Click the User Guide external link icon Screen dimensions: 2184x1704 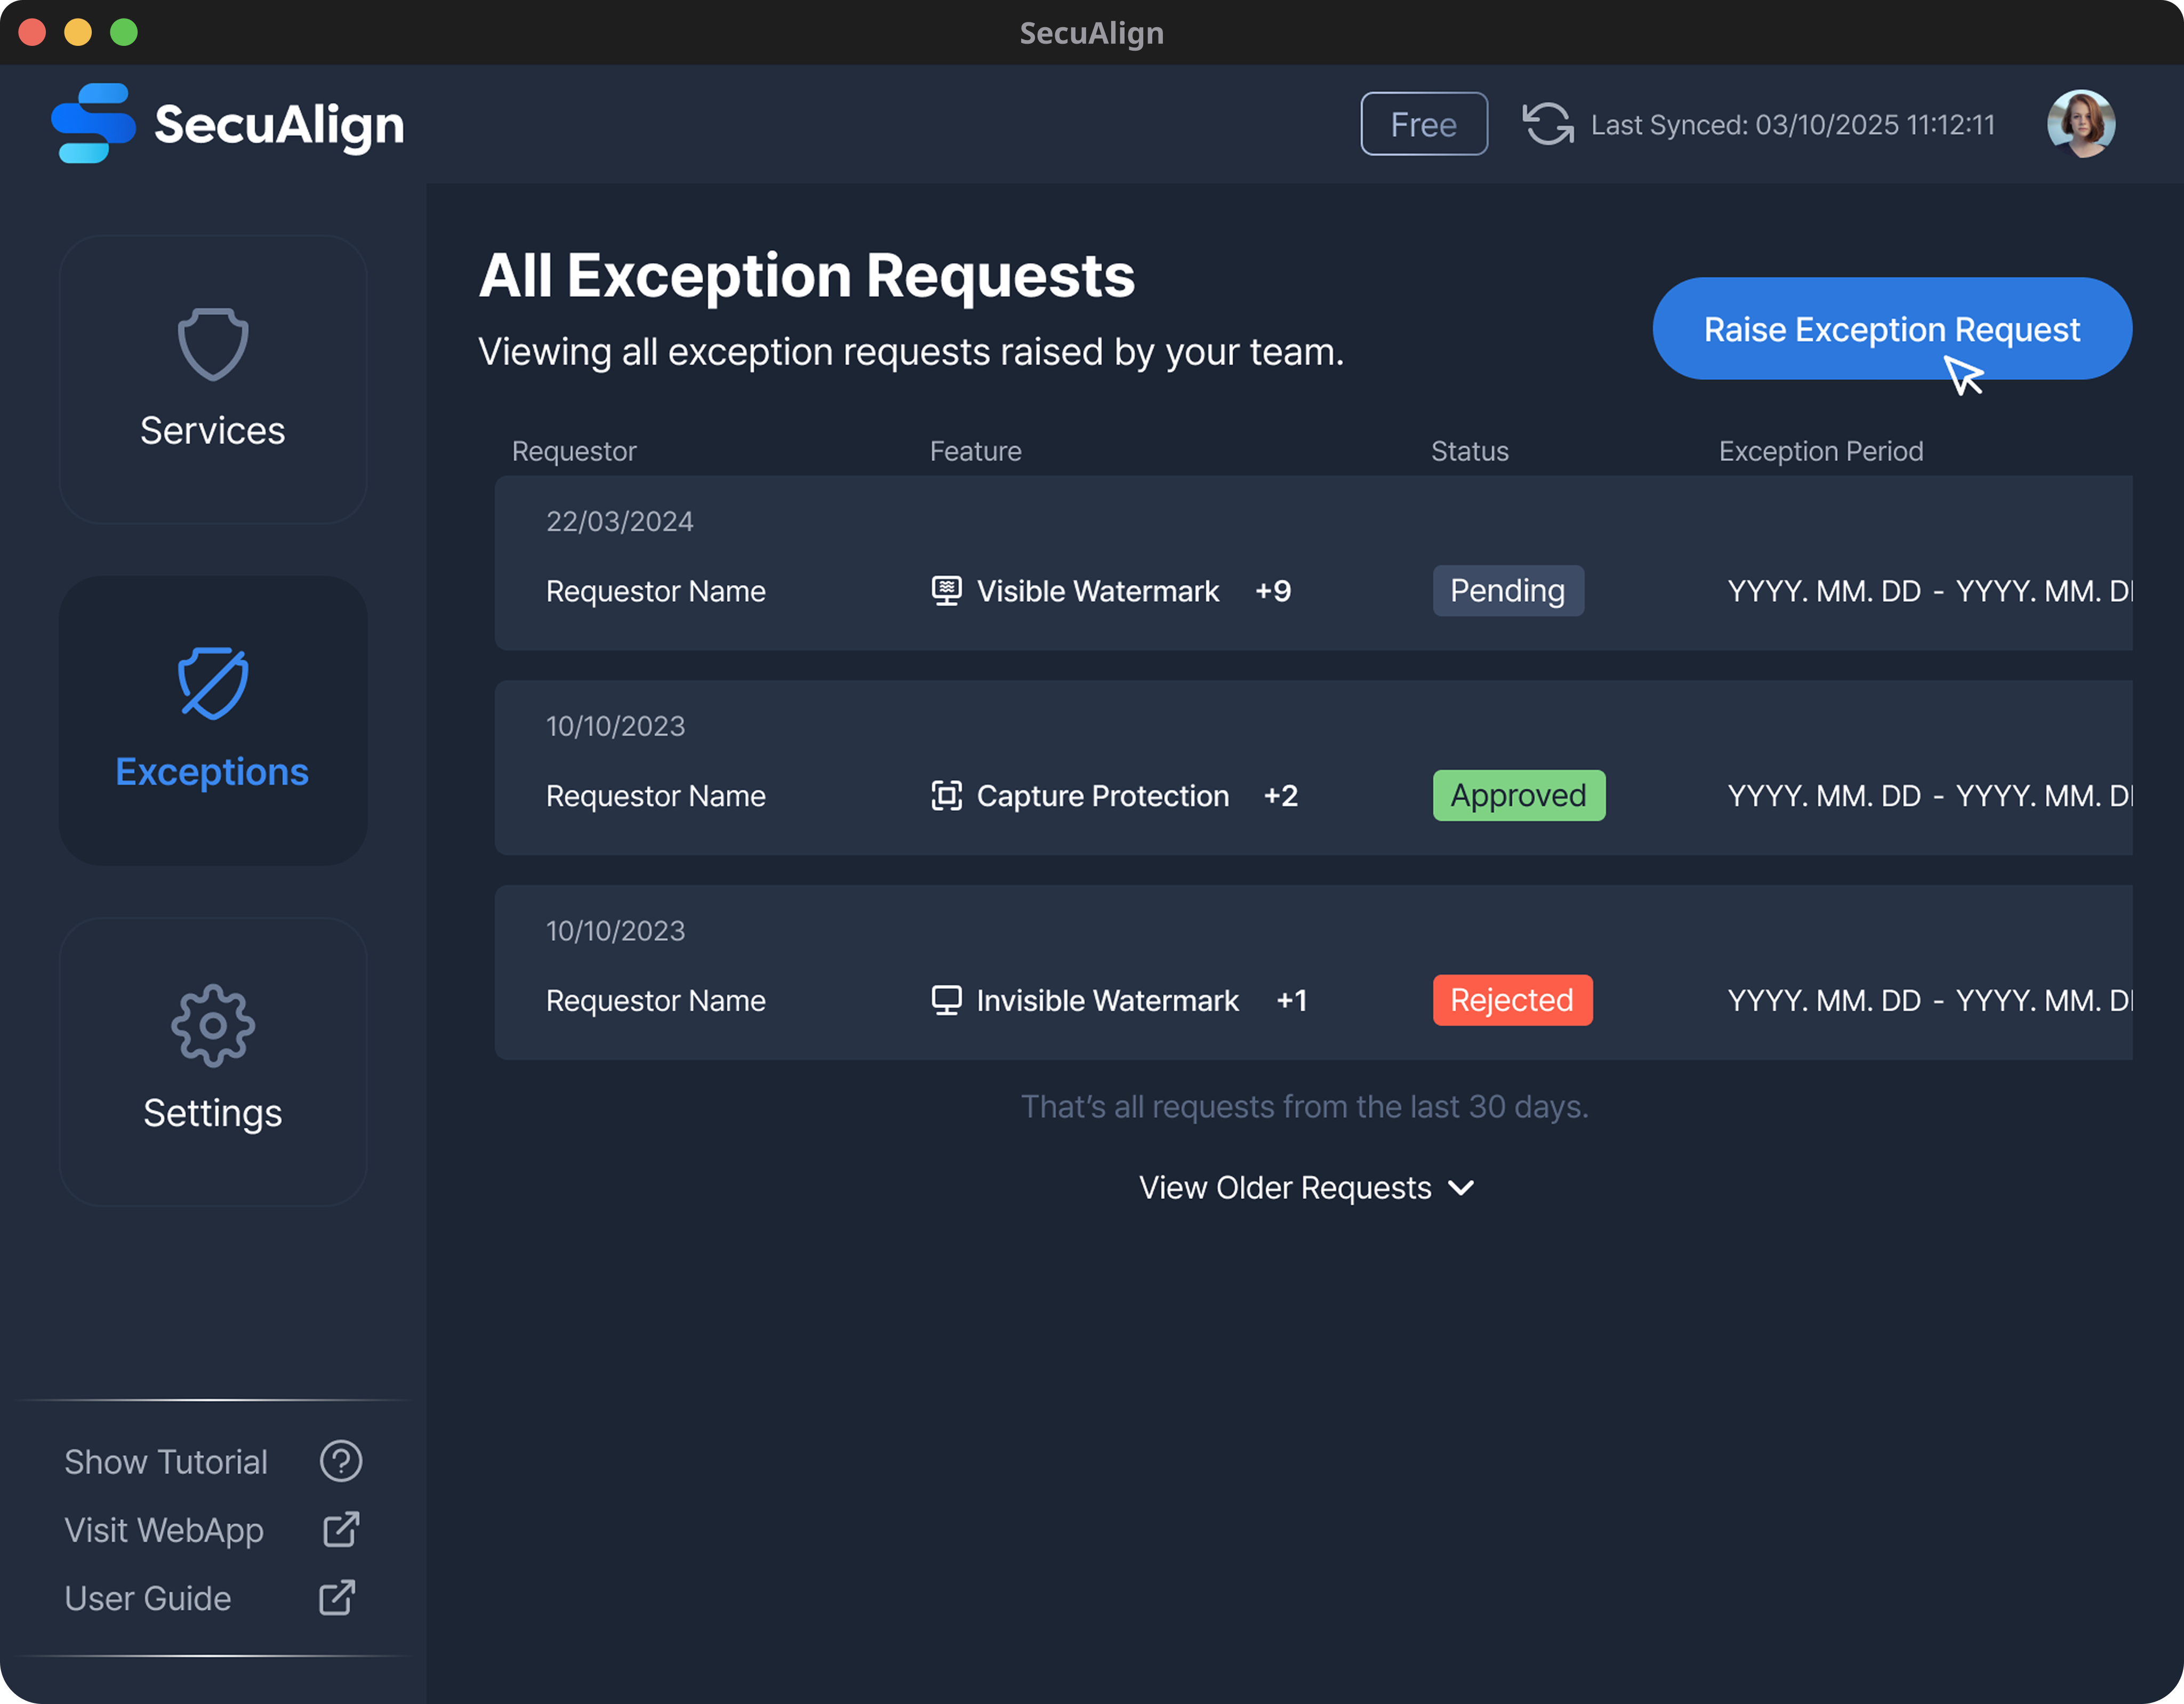click(337, 1598)
